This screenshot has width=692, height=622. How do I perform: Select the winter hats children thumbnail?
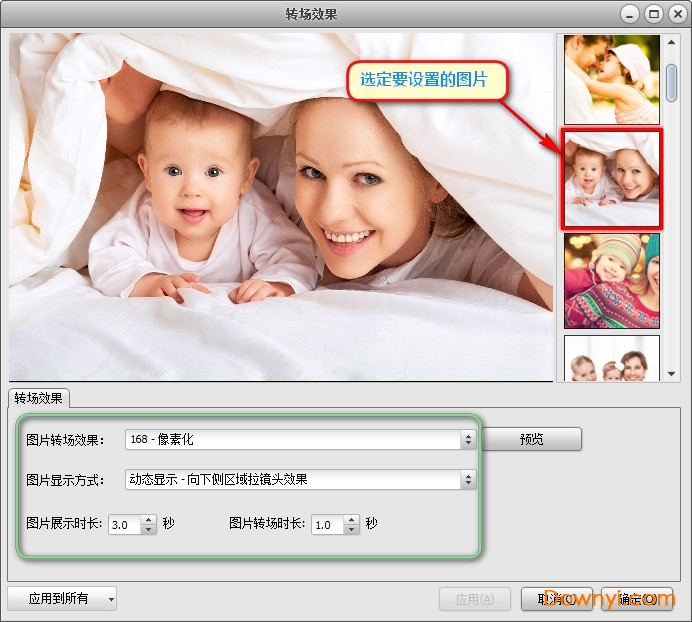coord(612,281)
